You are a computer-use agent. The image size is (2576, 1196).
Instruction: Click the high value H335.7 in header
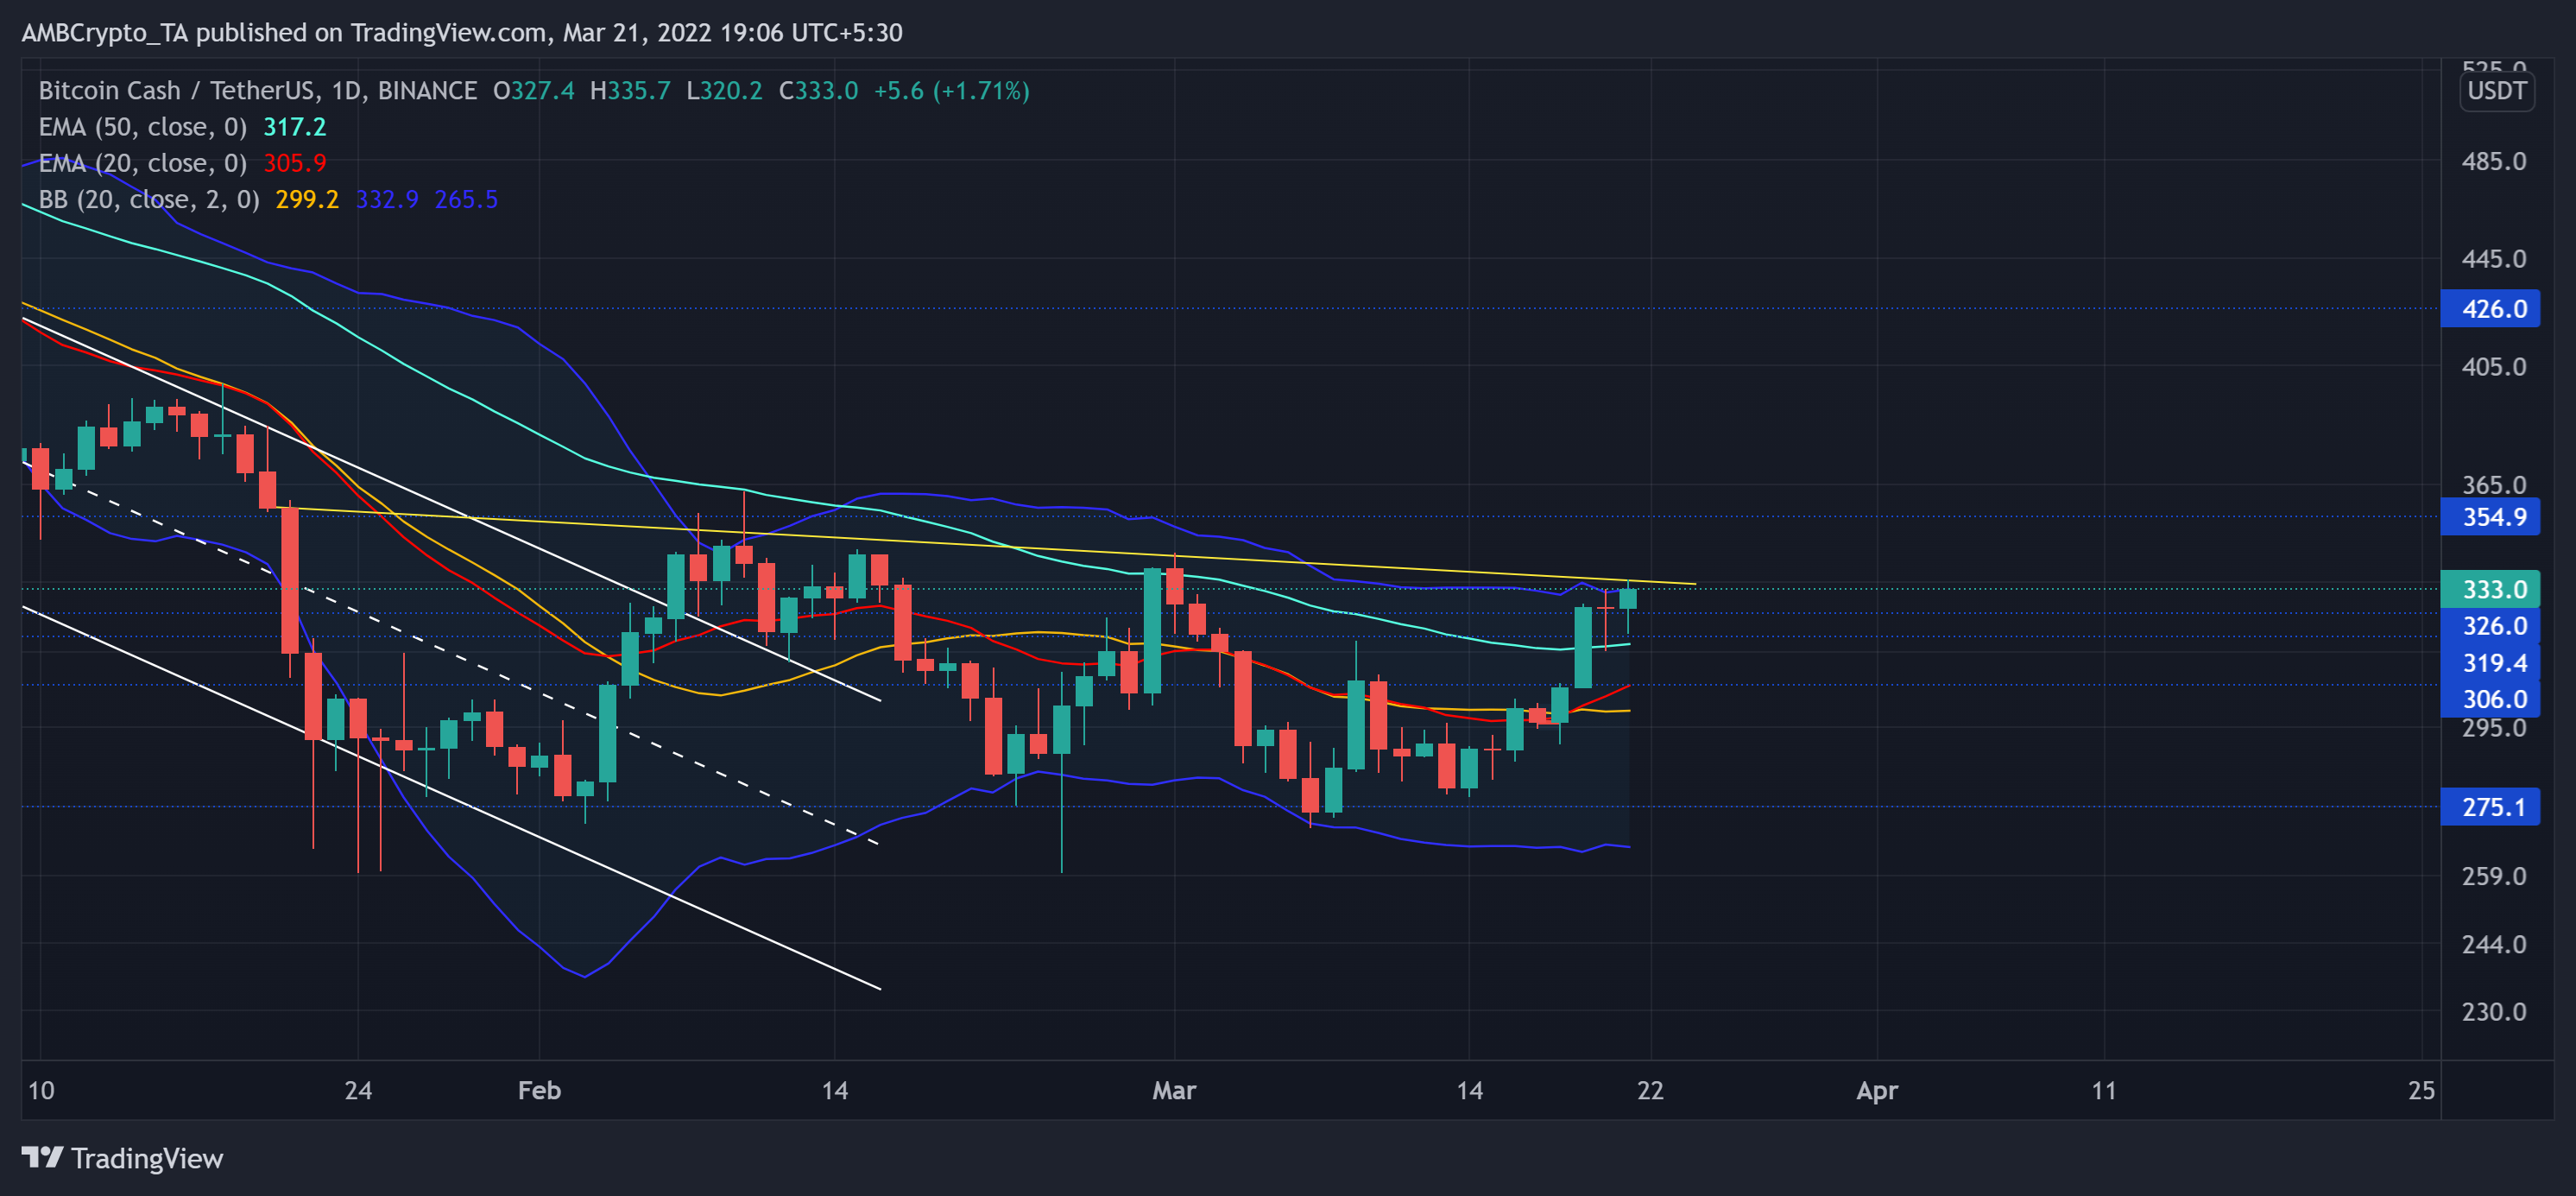[x=630, y=91]
